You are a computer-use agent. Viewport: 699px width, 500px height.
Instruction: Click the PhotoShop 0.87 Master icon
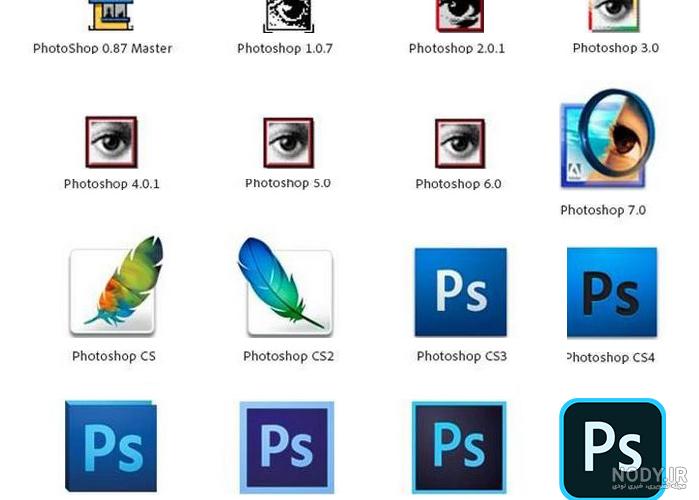tap(111, 15)
